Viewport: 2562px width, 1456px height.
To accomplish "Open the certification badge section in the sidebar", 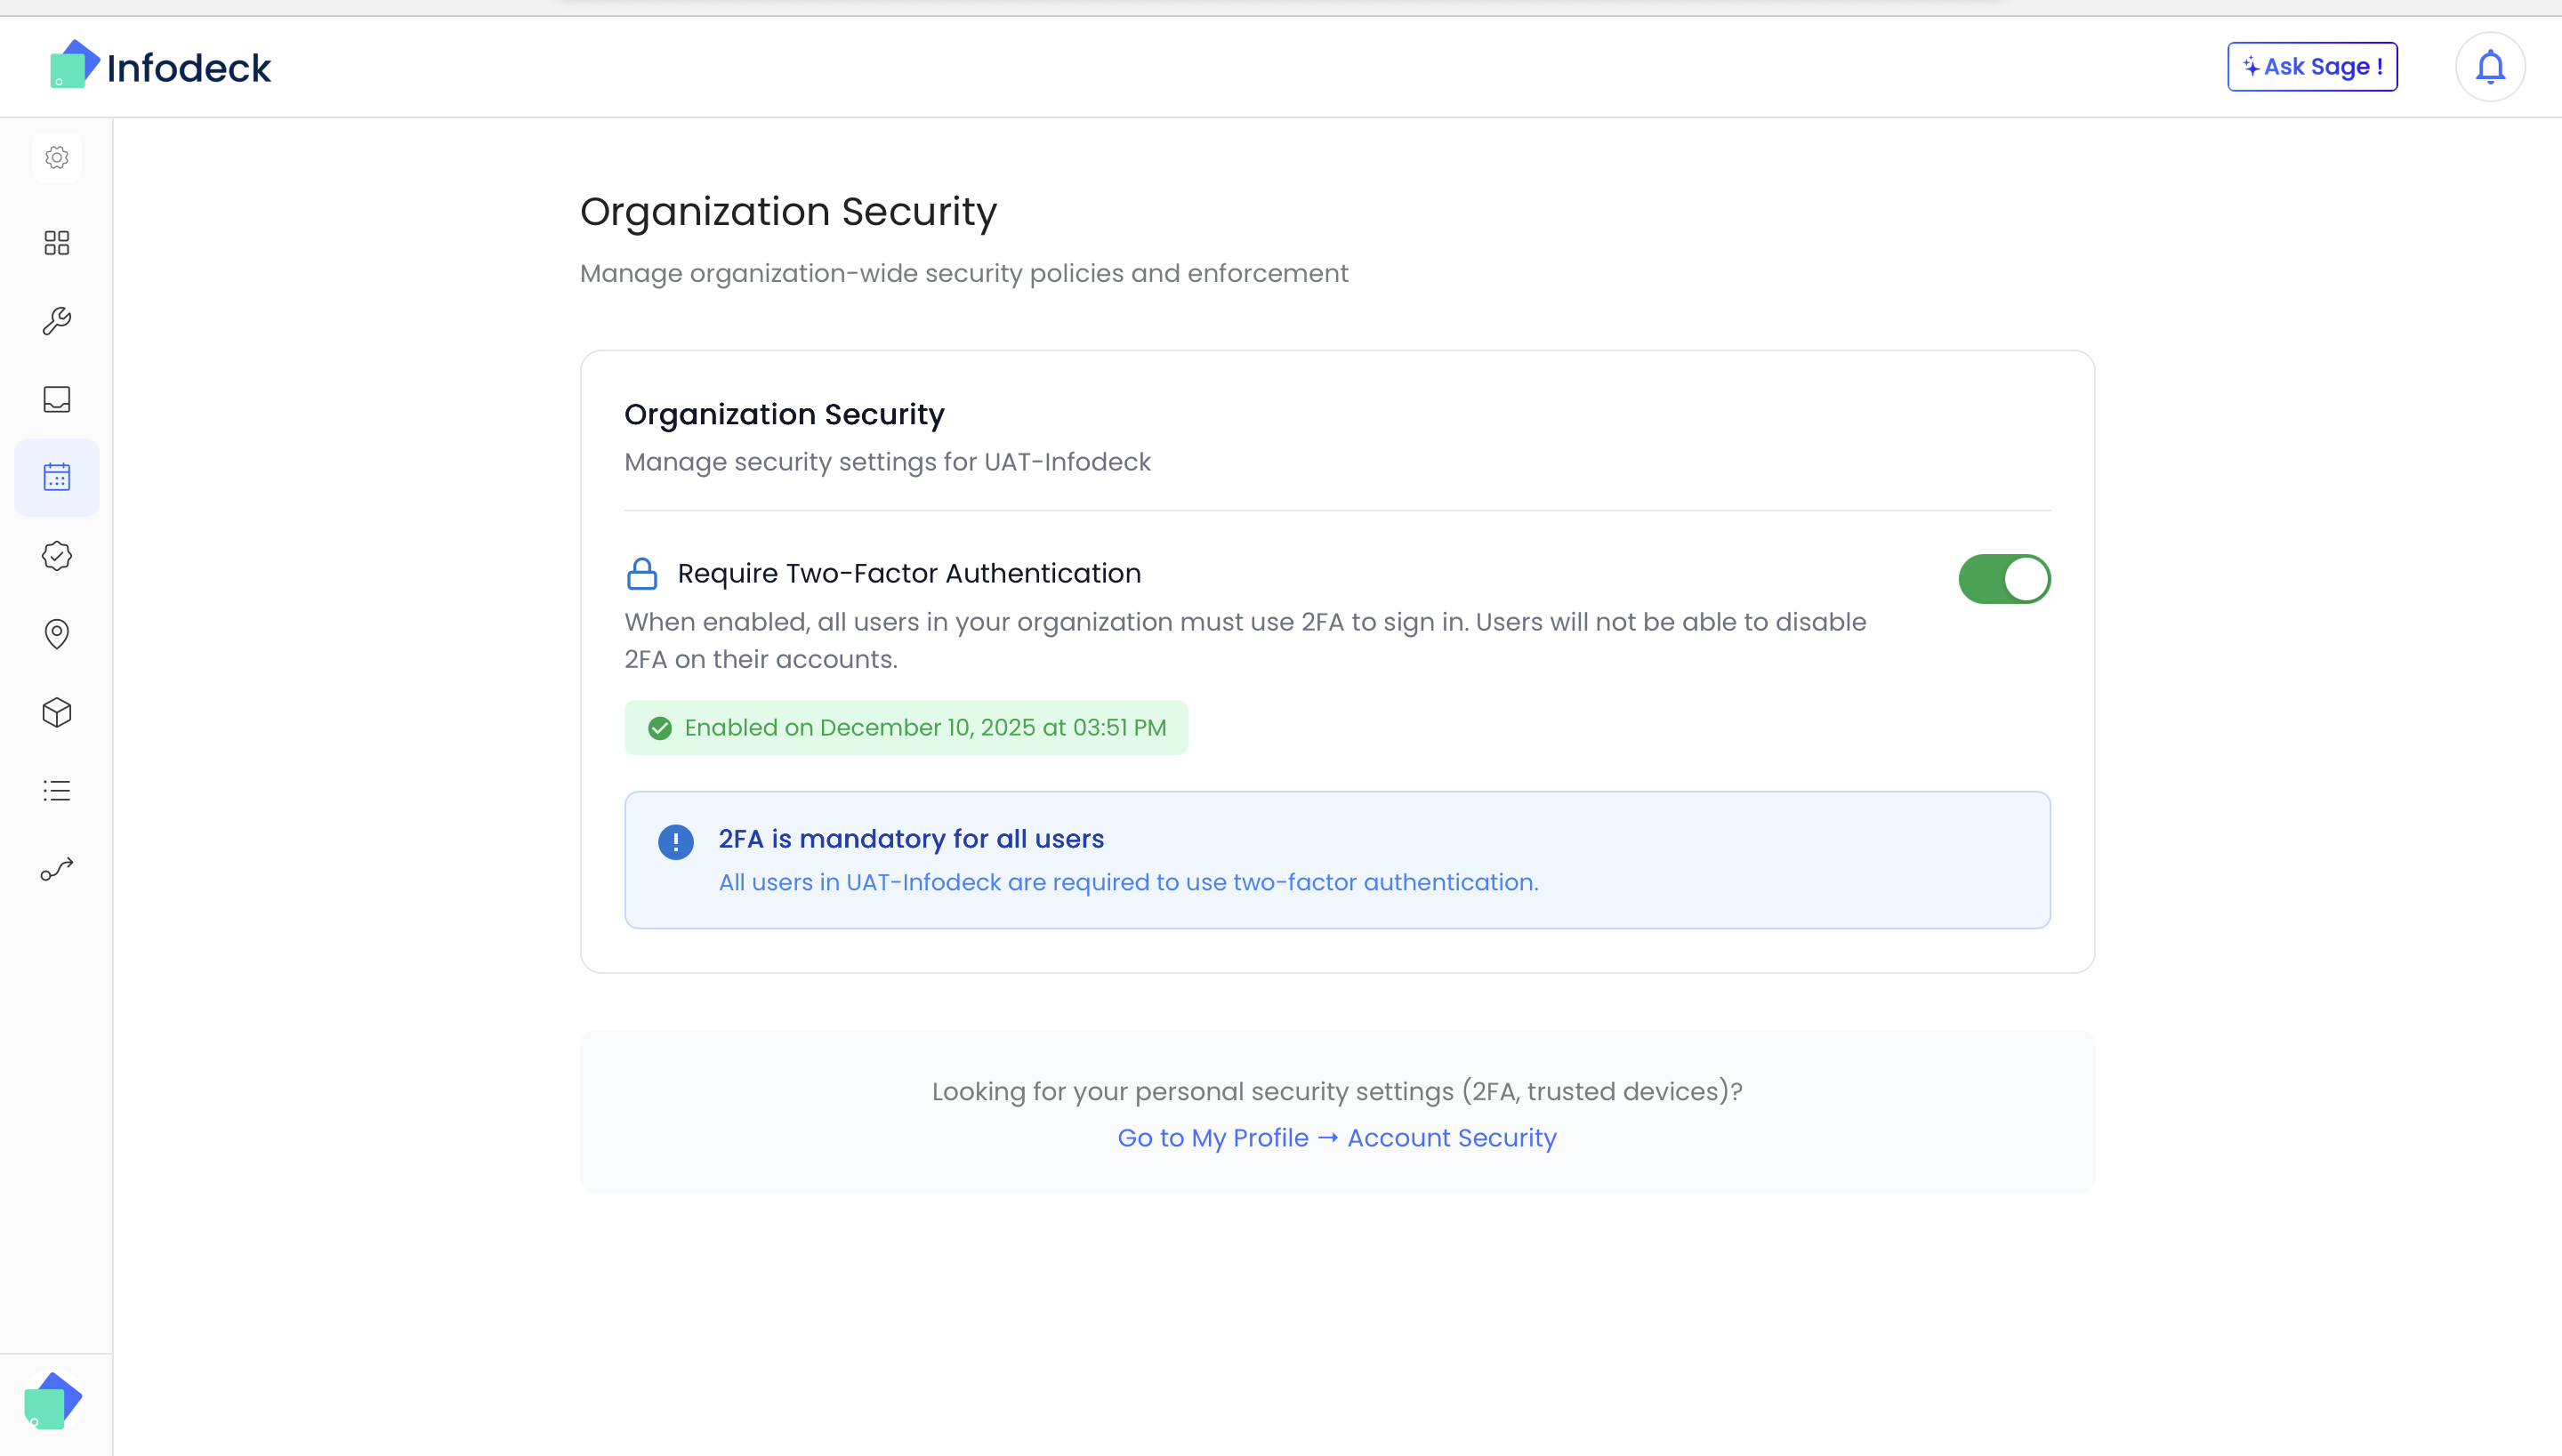I will coord(56,556).
